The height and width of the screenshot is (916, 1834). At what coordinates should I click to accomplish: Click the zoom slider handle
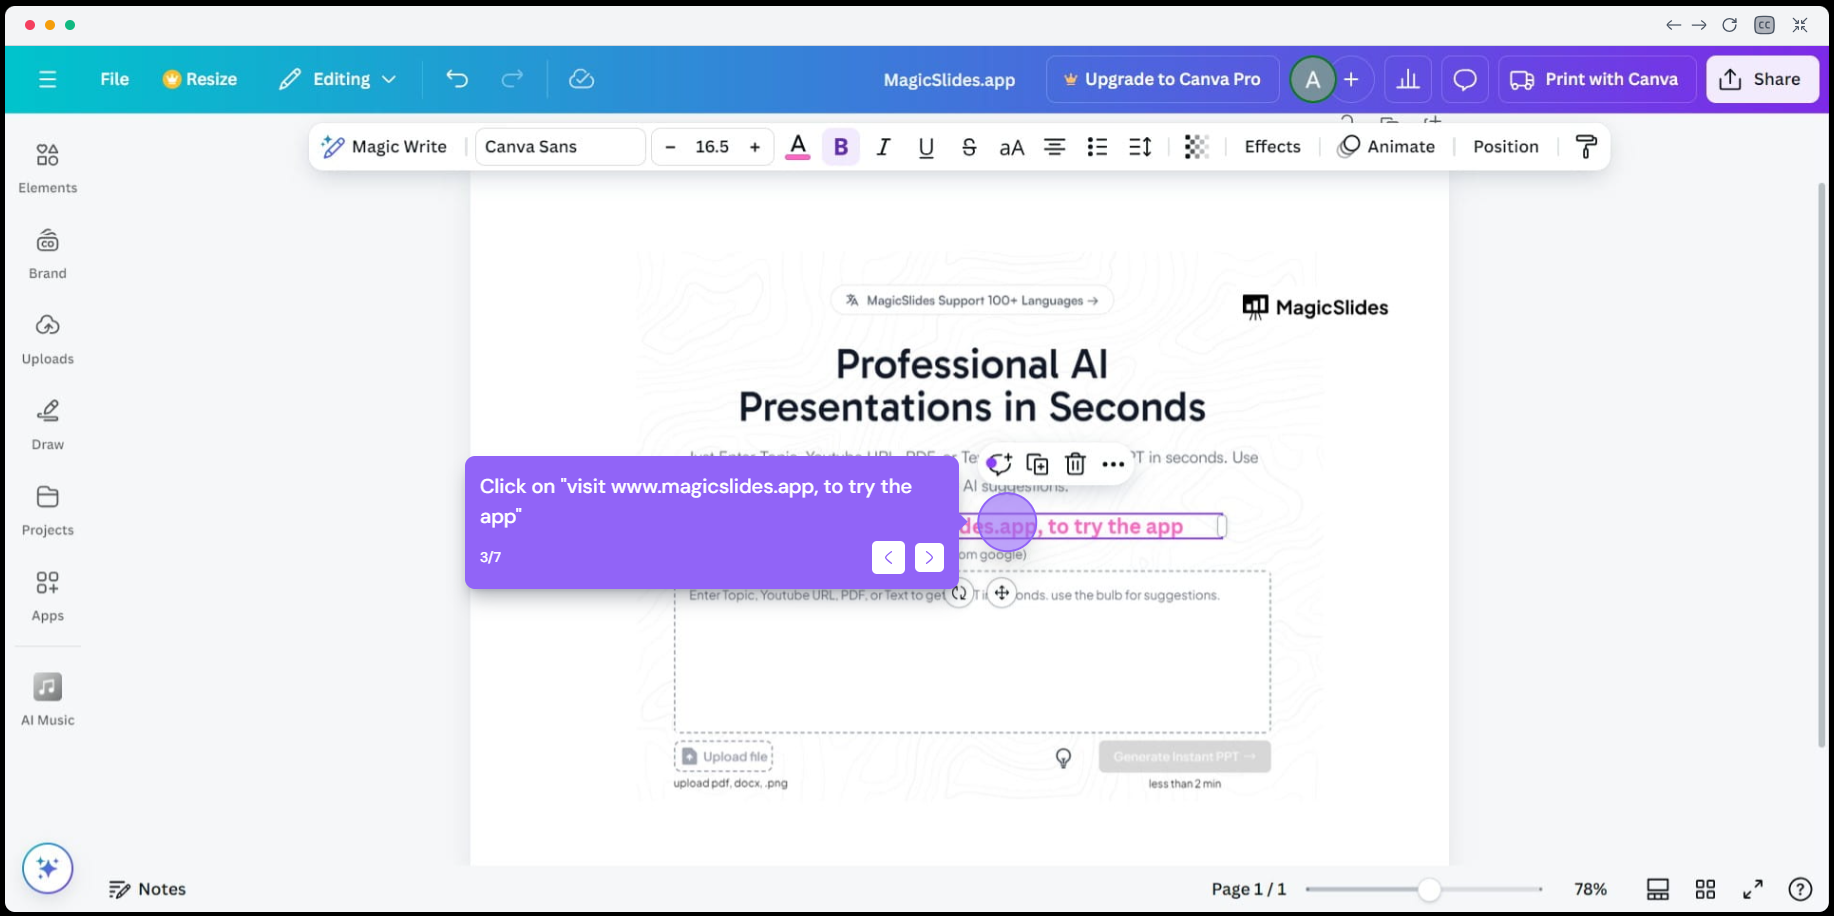point(1429,889)
